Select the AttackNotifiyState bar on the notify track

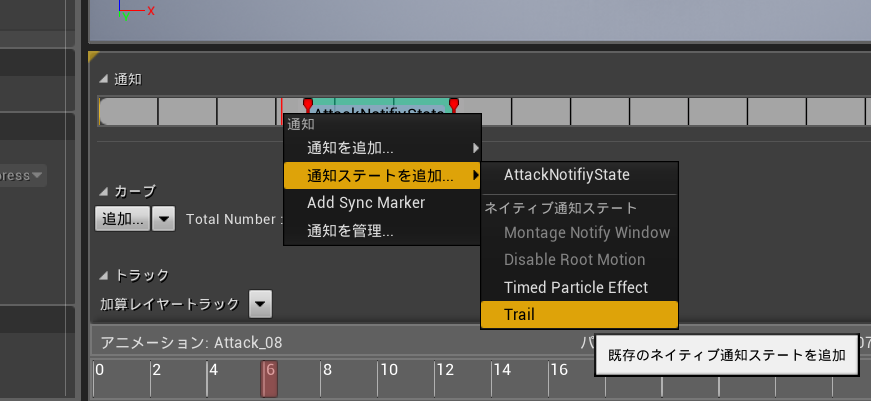[381, 108]
